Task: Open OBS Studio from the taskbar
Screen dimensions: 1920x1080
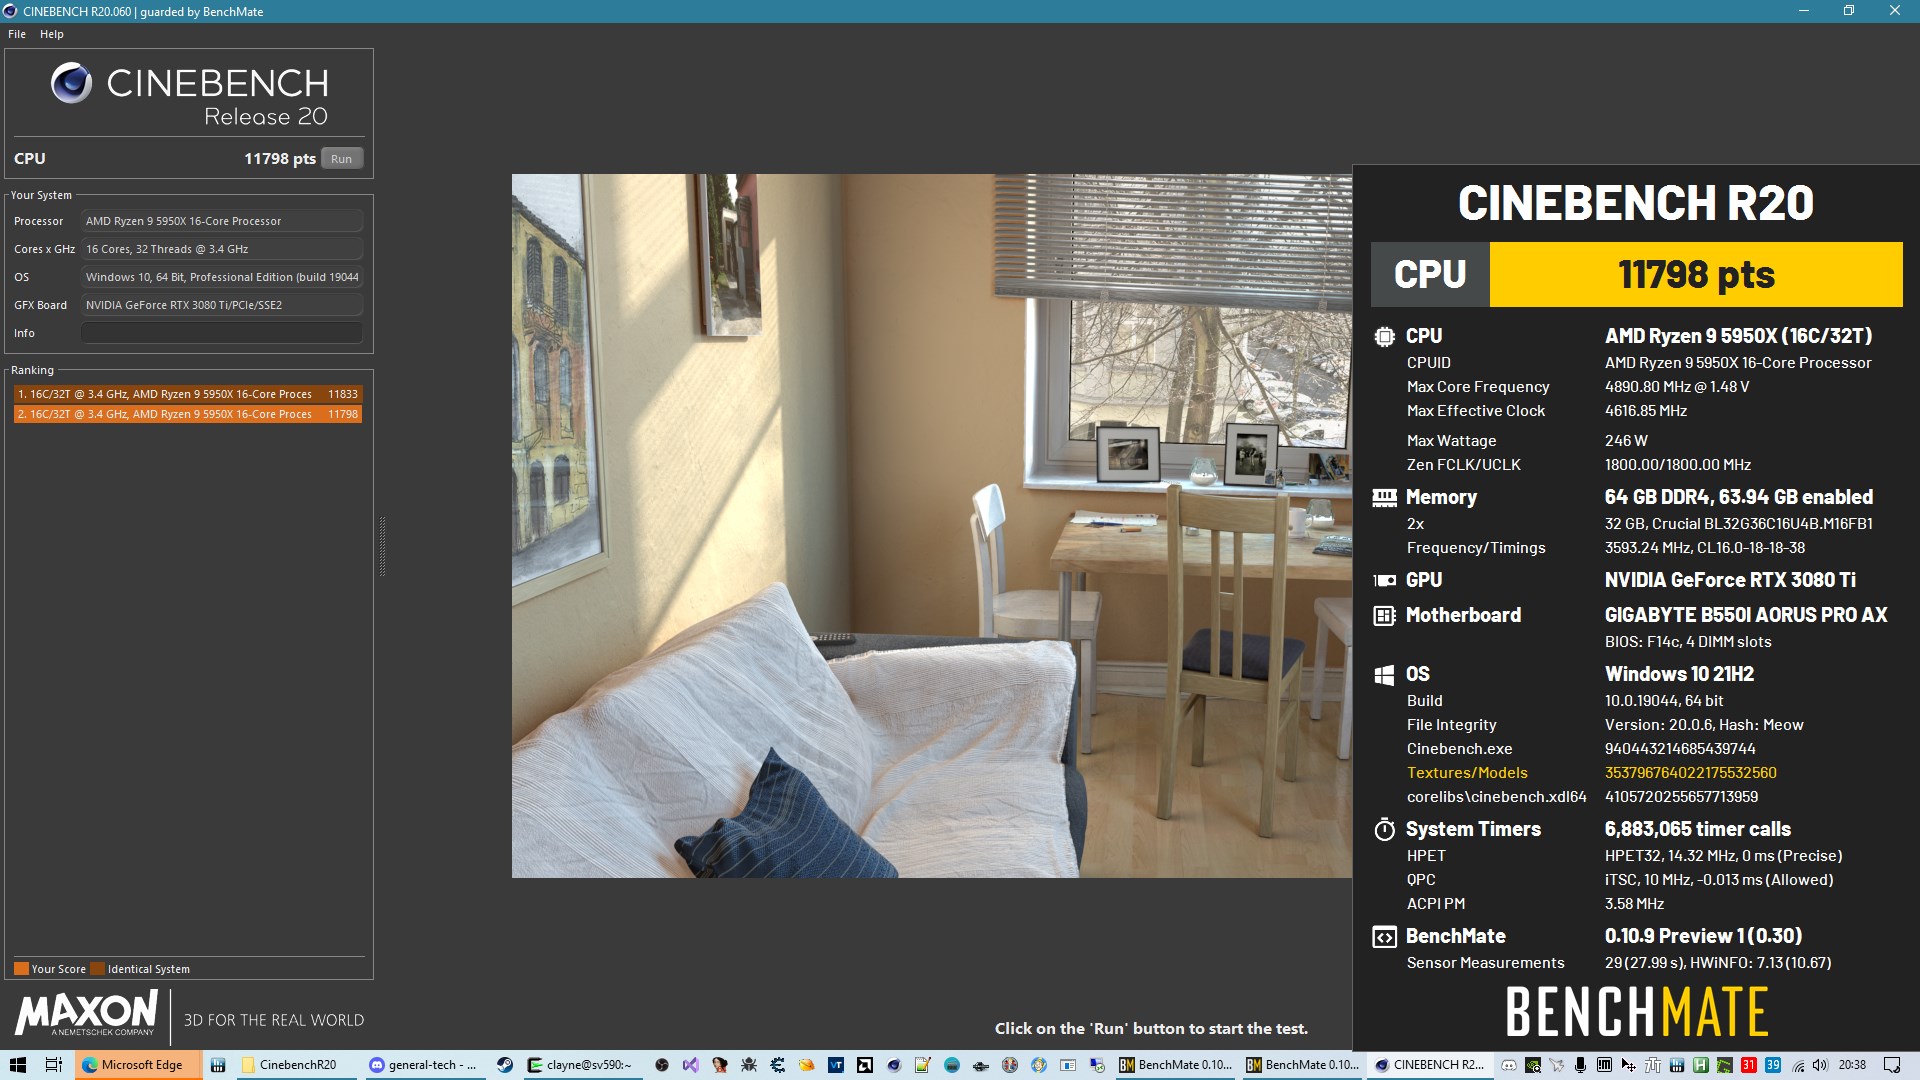Action: pos(661,1065)
